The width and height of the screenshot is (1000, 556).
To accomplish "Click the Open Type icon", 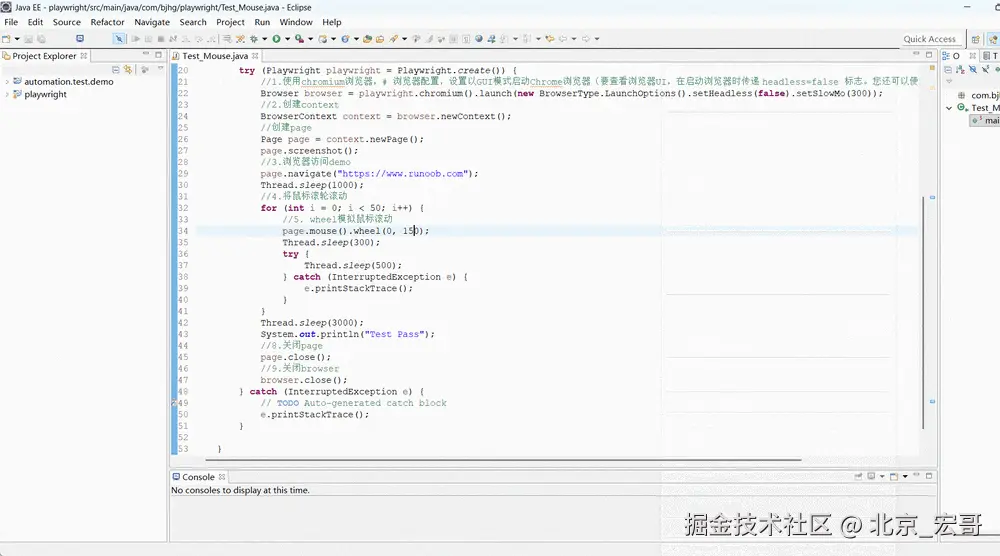I will click(x=367, y=39).
